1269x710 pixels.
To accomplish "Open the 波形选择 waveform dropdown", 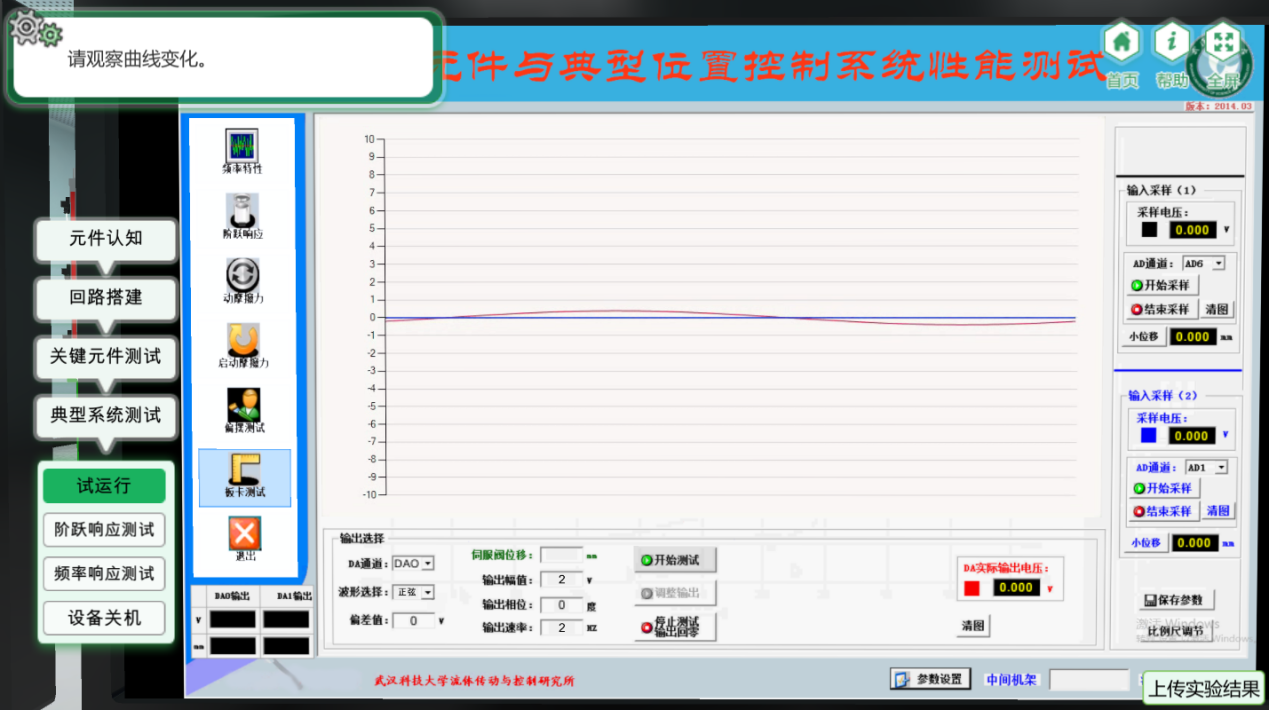I will tap(428, 592).
